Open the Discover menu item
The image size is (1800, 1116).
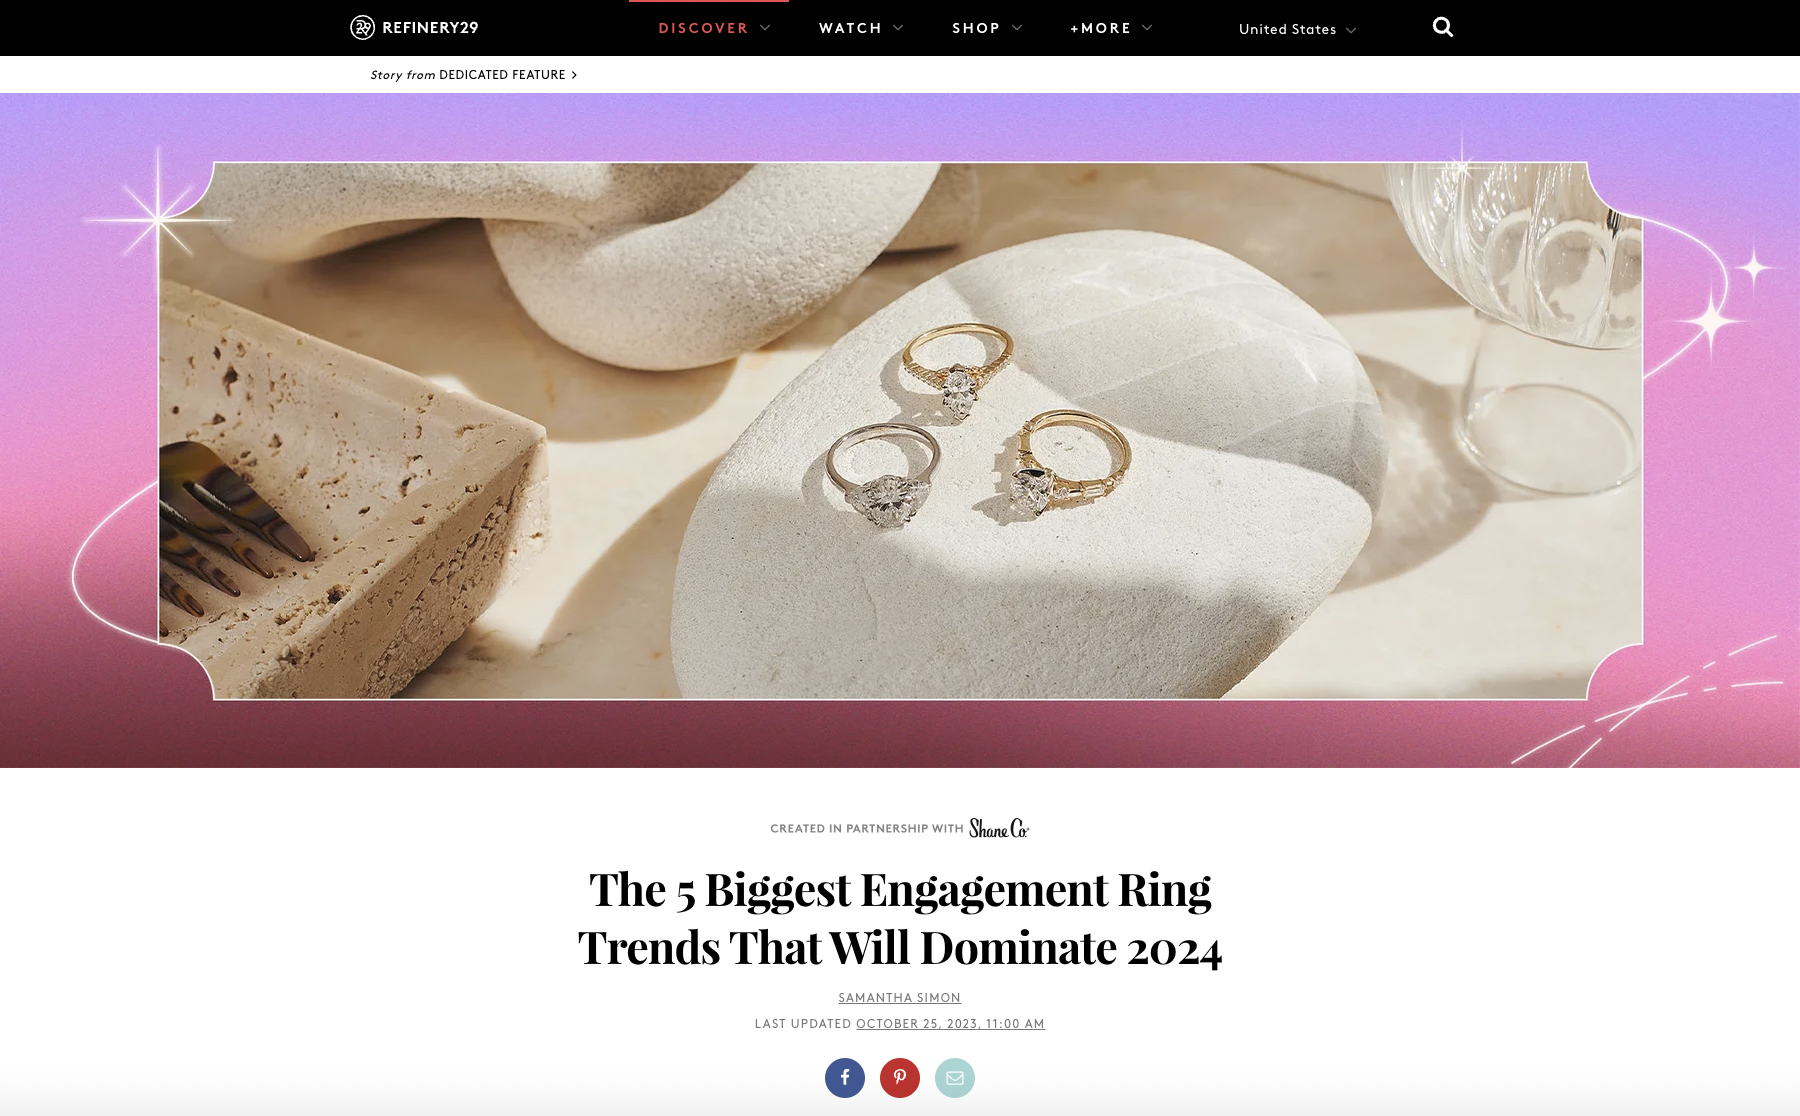point(703,28)
